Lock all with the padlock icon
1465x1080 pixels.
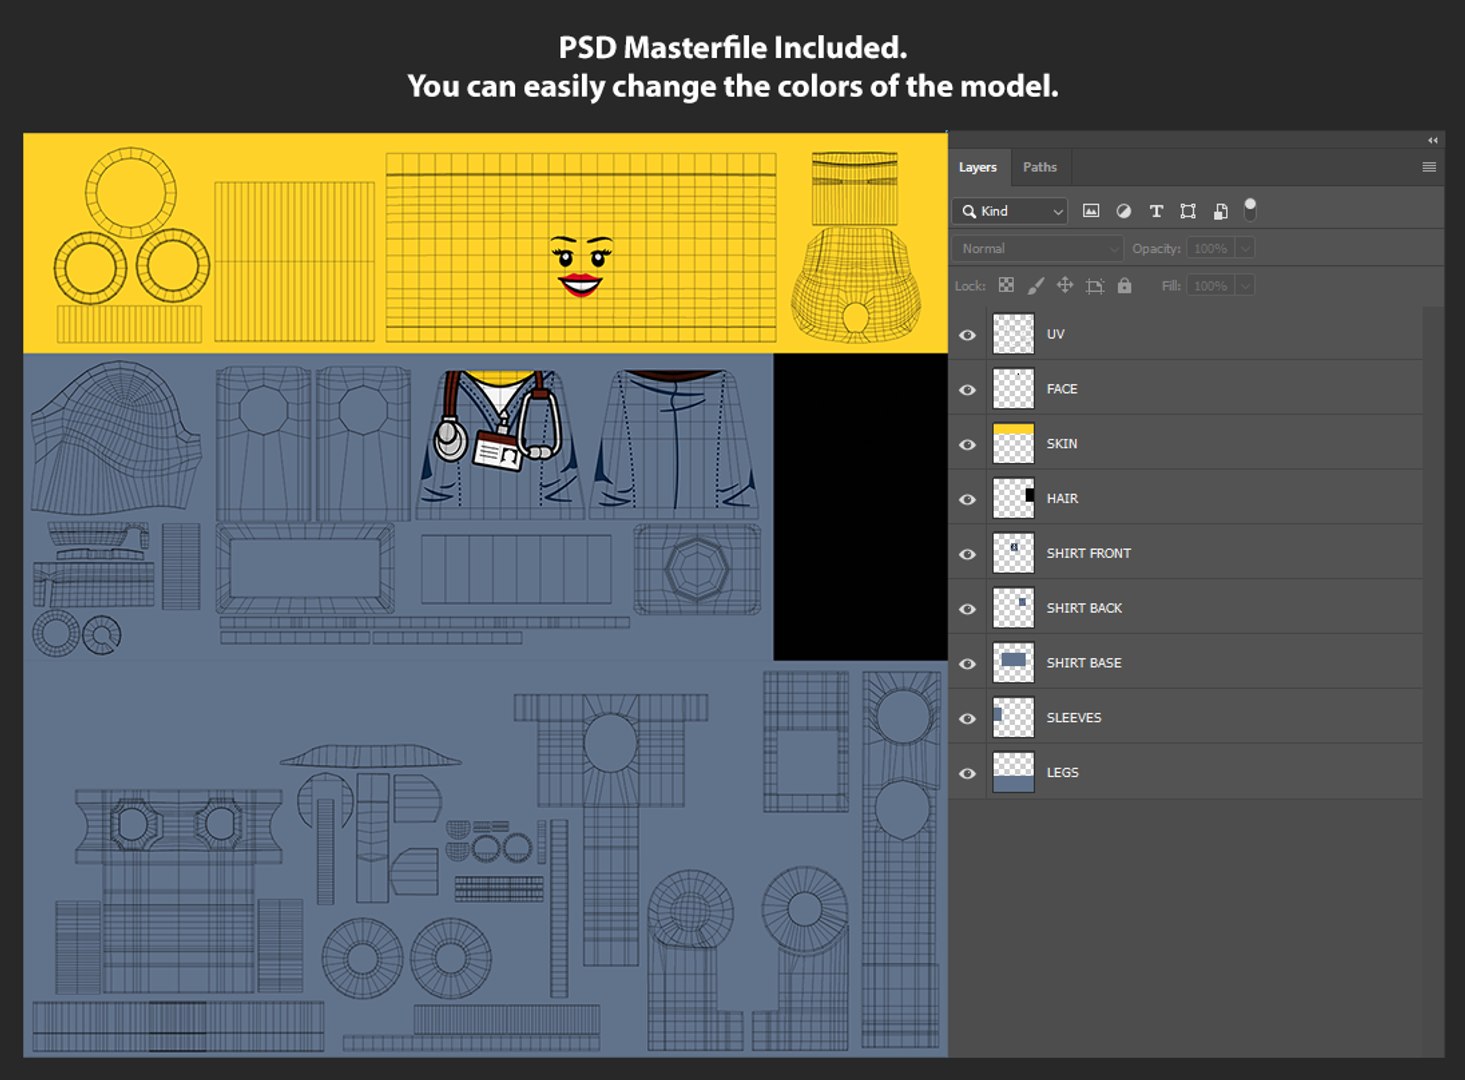(x=1124, y=286)
